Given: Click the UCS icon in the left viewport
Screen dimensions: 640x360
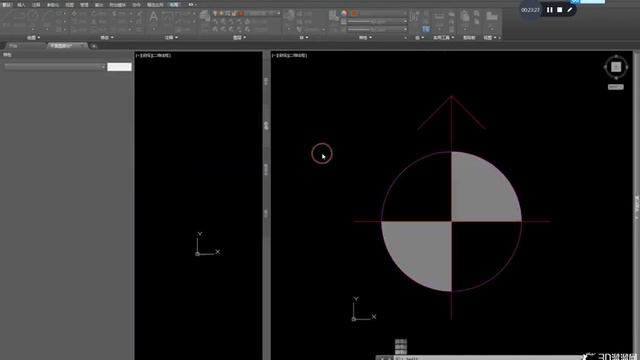Looking at the screenshot, I should click(207, 244).
